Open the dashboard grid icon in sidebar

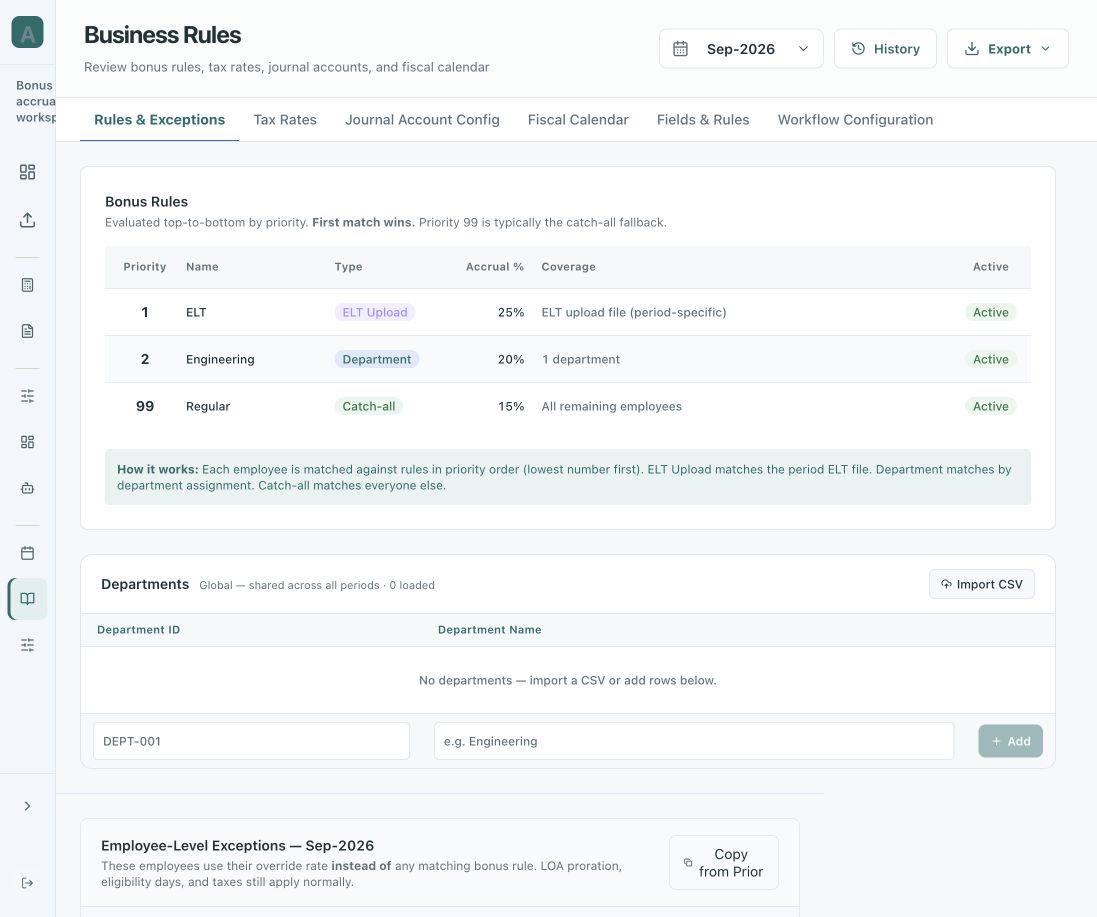coord(27,172)
